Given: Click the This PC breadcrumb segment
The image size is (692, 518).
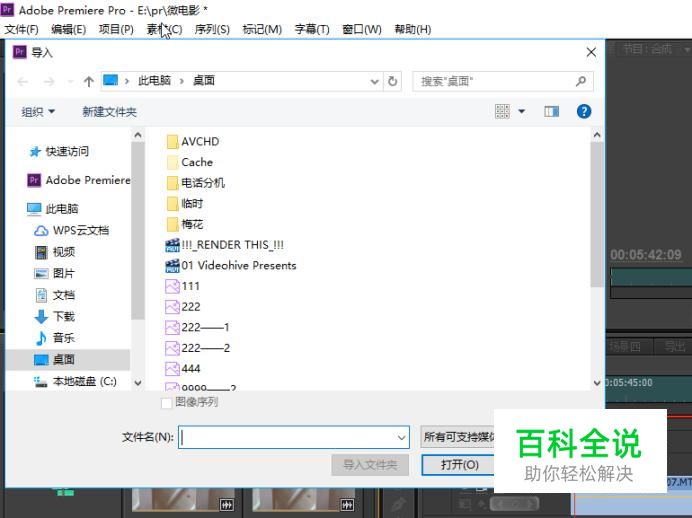Looking at the screenshot, I should click(154, 81).
